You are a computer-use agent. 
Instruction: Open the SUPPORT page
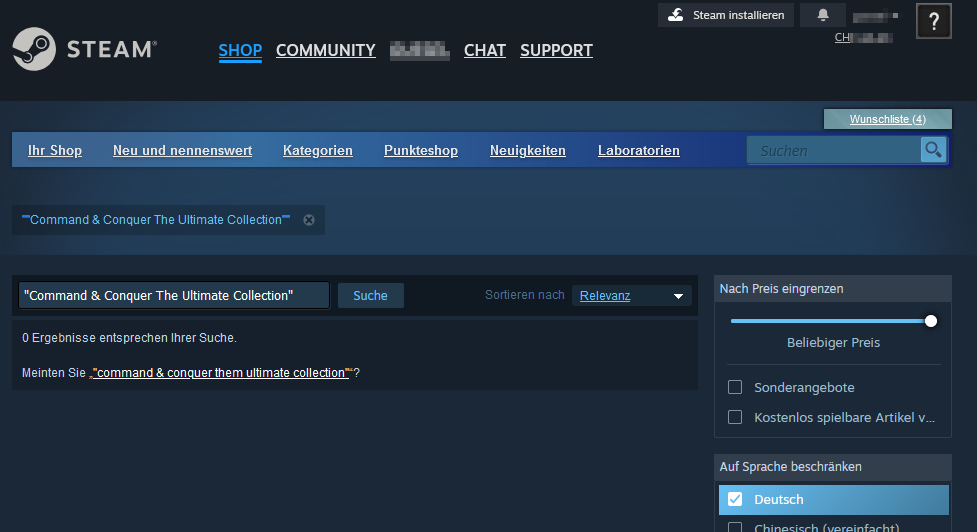(556, 50)
